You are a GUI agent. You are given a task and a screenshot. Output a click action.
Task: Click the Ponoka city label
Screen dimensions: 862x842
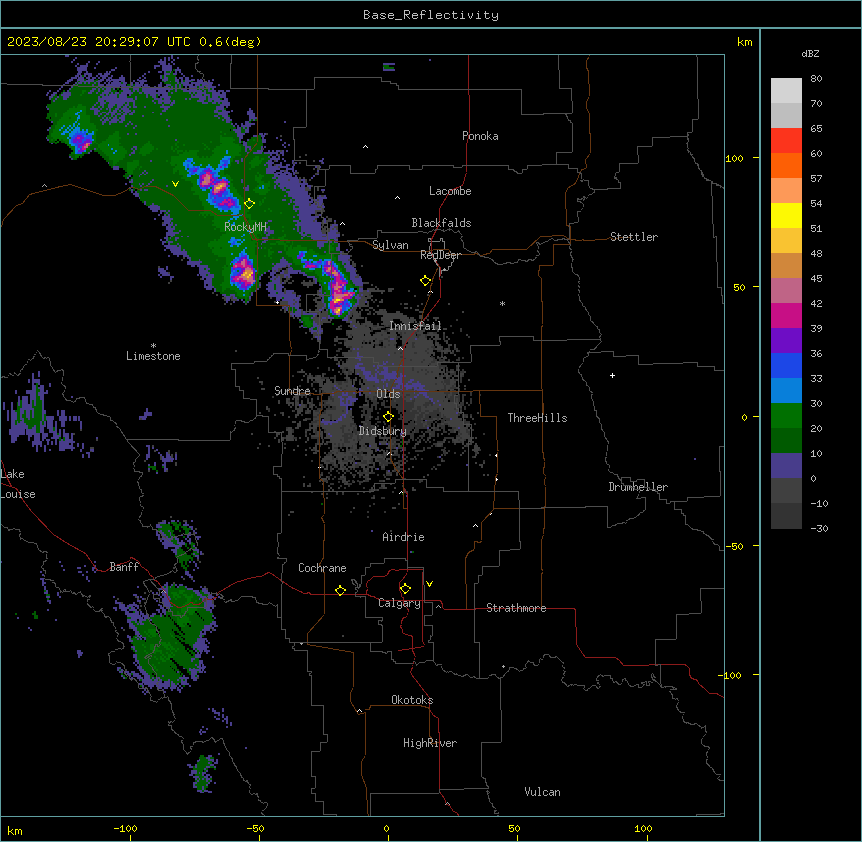(x=480, y=136)
